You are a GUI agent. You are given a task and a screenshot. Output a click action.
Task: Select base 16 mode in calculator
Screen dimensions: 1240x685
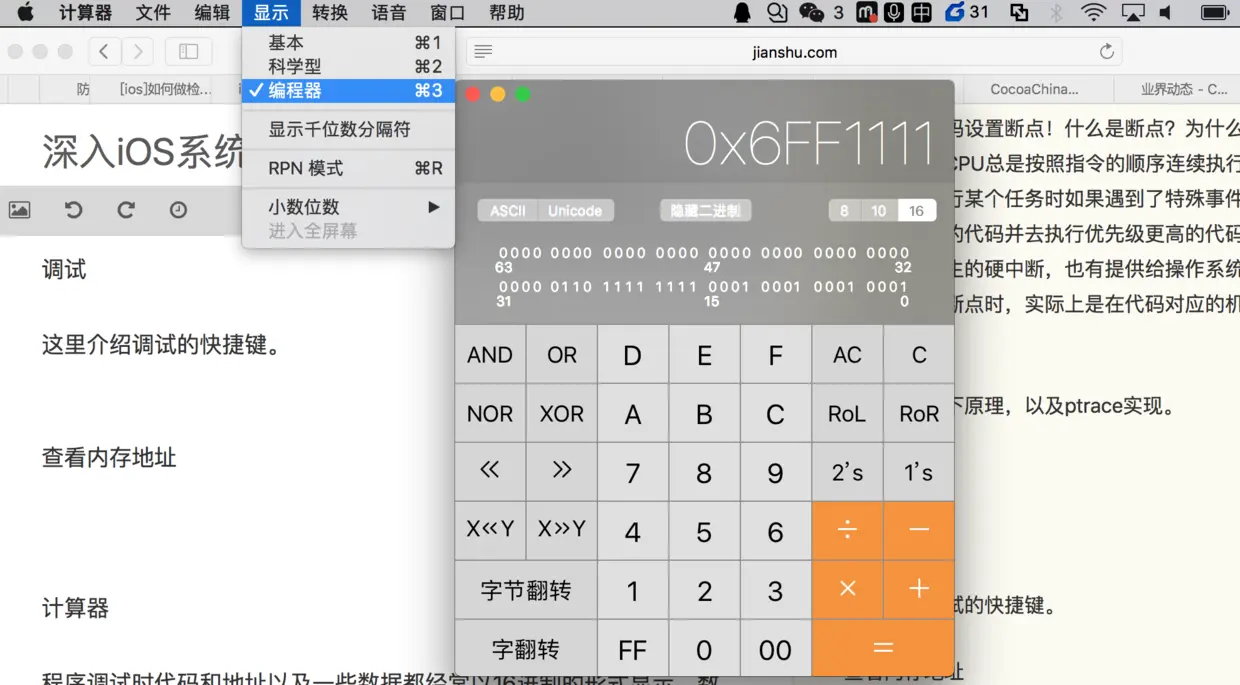pos(916,211)
